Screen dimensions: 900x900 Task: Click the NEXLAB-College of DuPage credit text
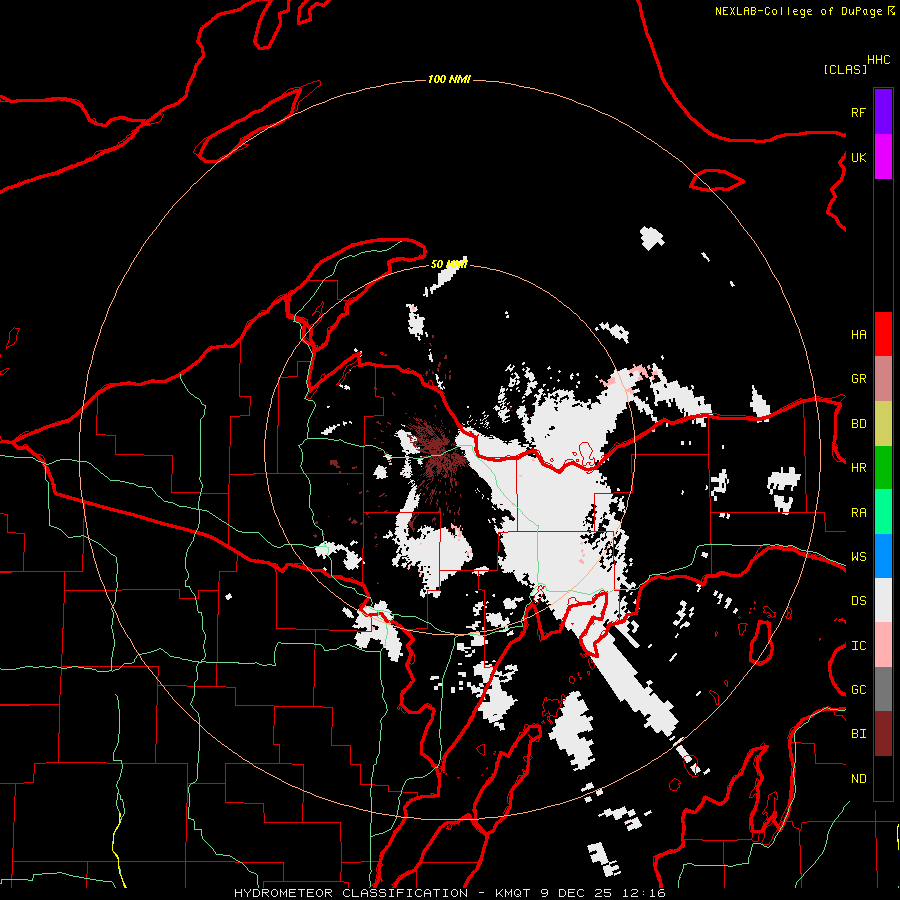[x=798, y=11]
